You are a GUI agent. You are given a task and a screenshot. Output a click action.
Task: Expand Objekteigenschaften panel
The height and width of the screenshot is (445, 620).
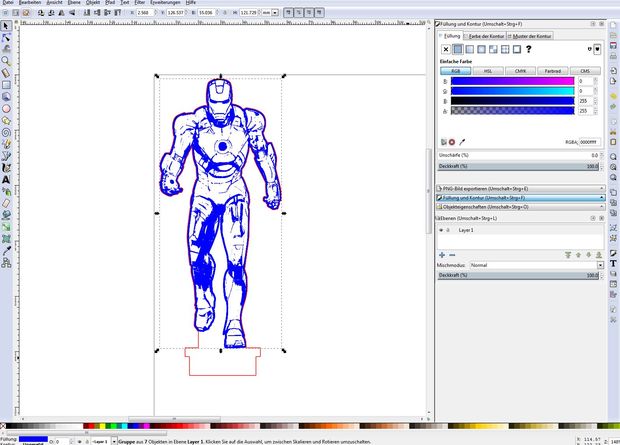pos(520,207)
